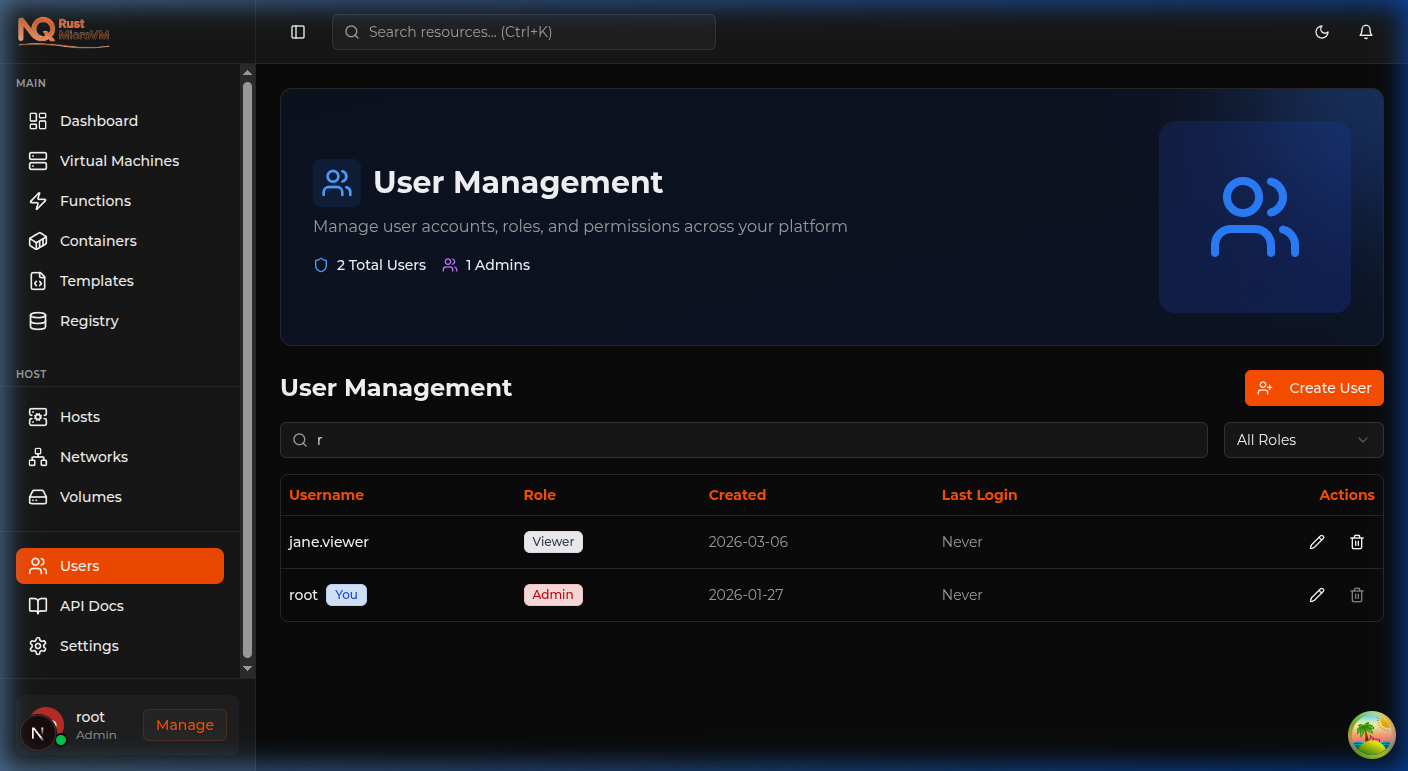The height and width of the screenshot is (771, 1408).
Task: Click the Manage button for root
Action: coord(185,725)
